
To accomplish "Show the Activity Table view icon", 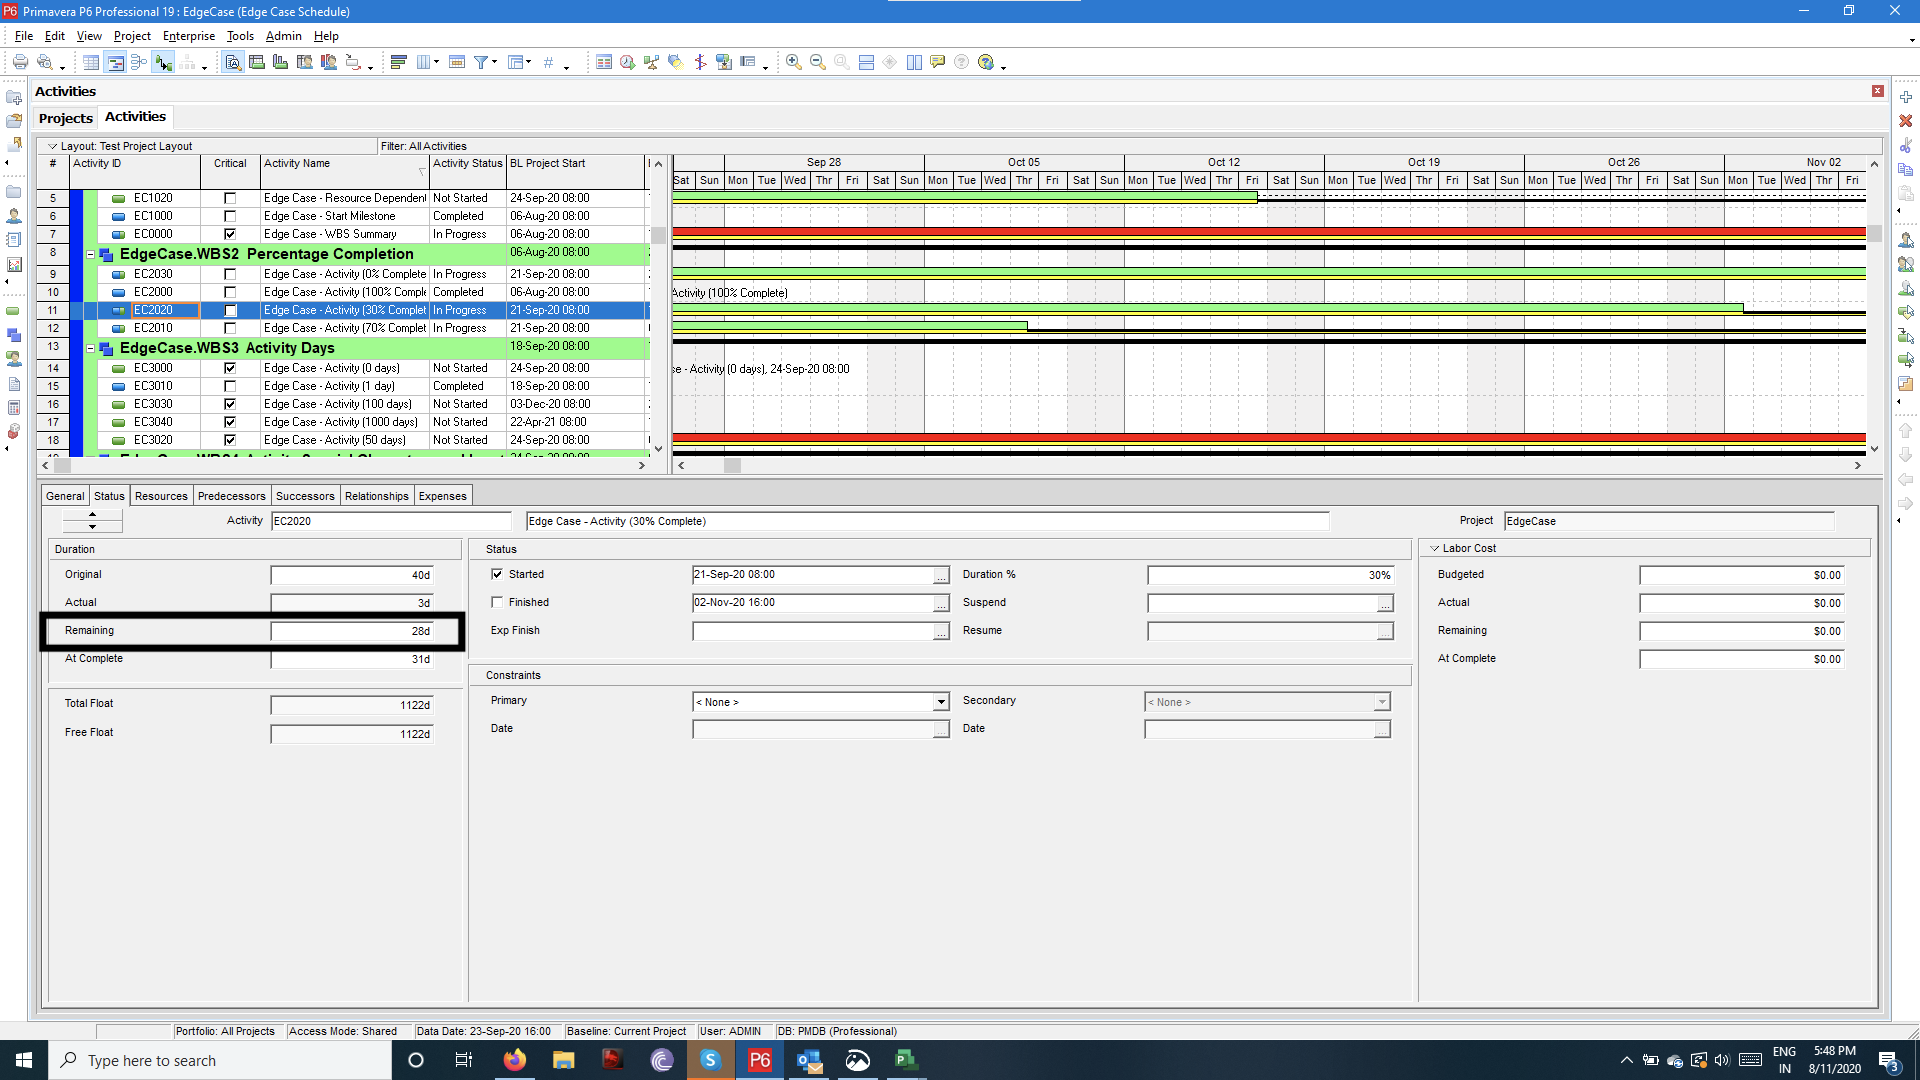I will (x=91, y=62).
